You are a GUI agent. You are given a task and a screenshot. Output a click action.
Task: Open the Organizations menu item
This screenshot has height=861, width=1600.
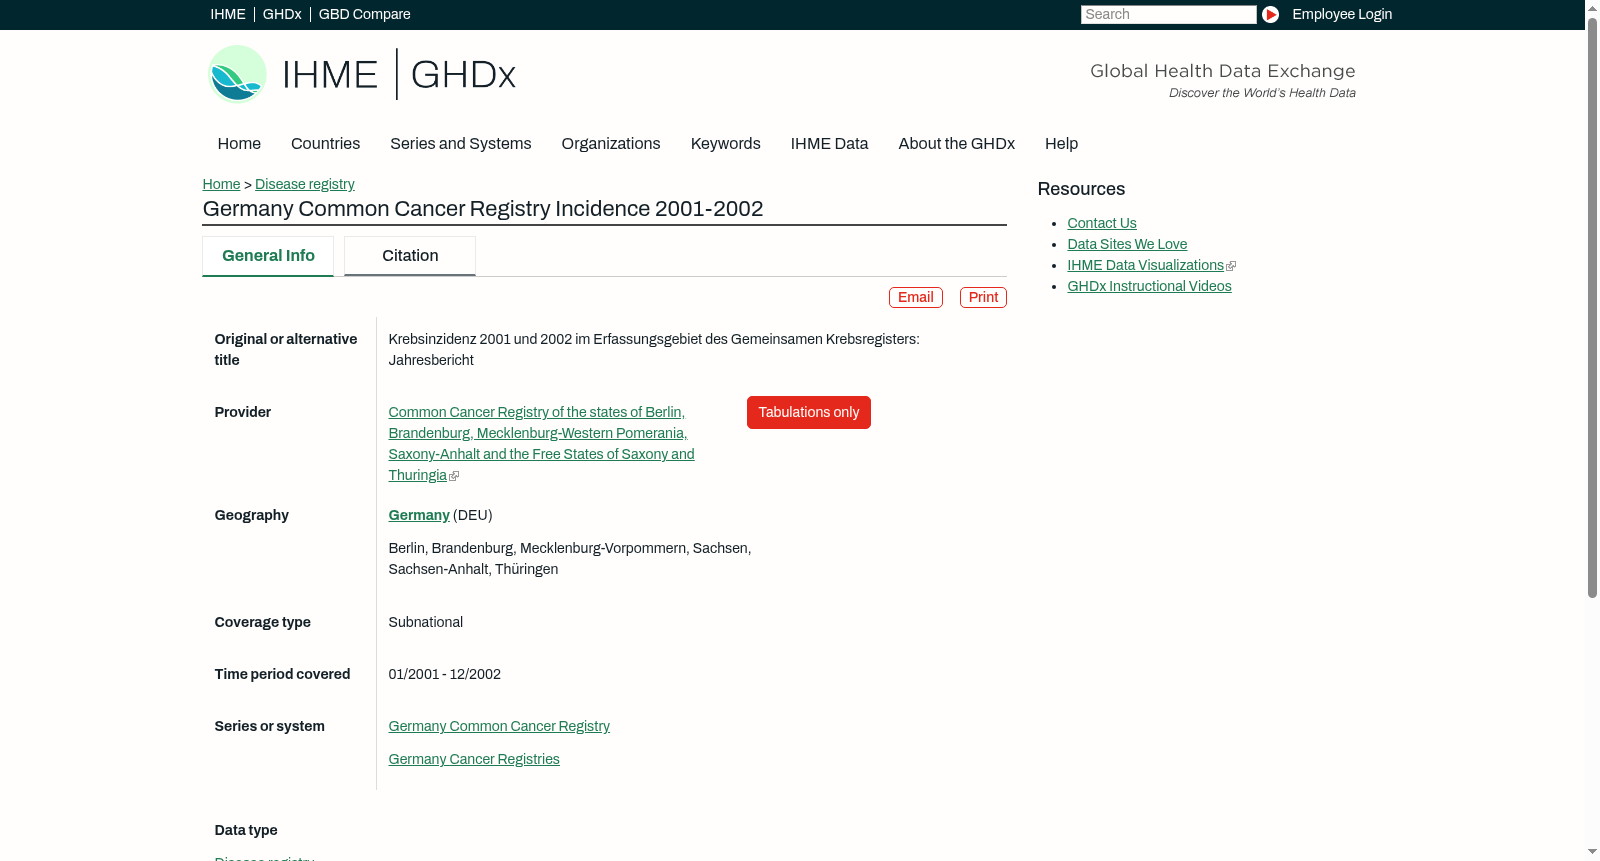611,144
